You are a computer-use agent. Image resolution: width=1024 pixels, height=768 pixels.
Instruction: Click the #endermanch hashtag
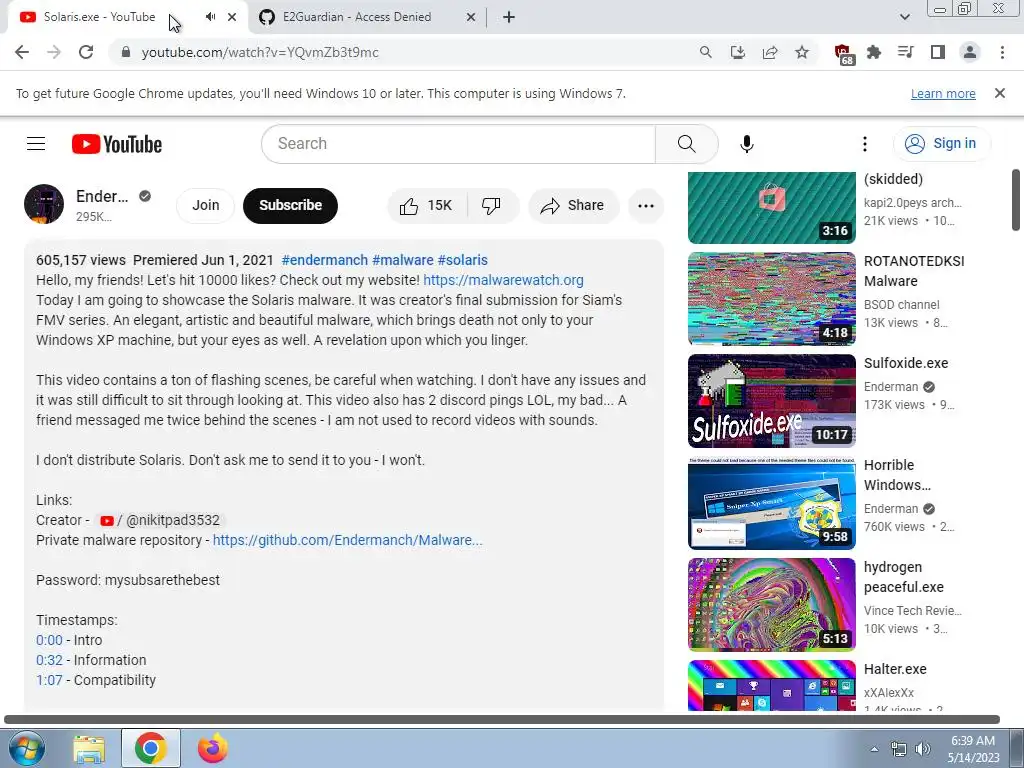tap(325, 260)
